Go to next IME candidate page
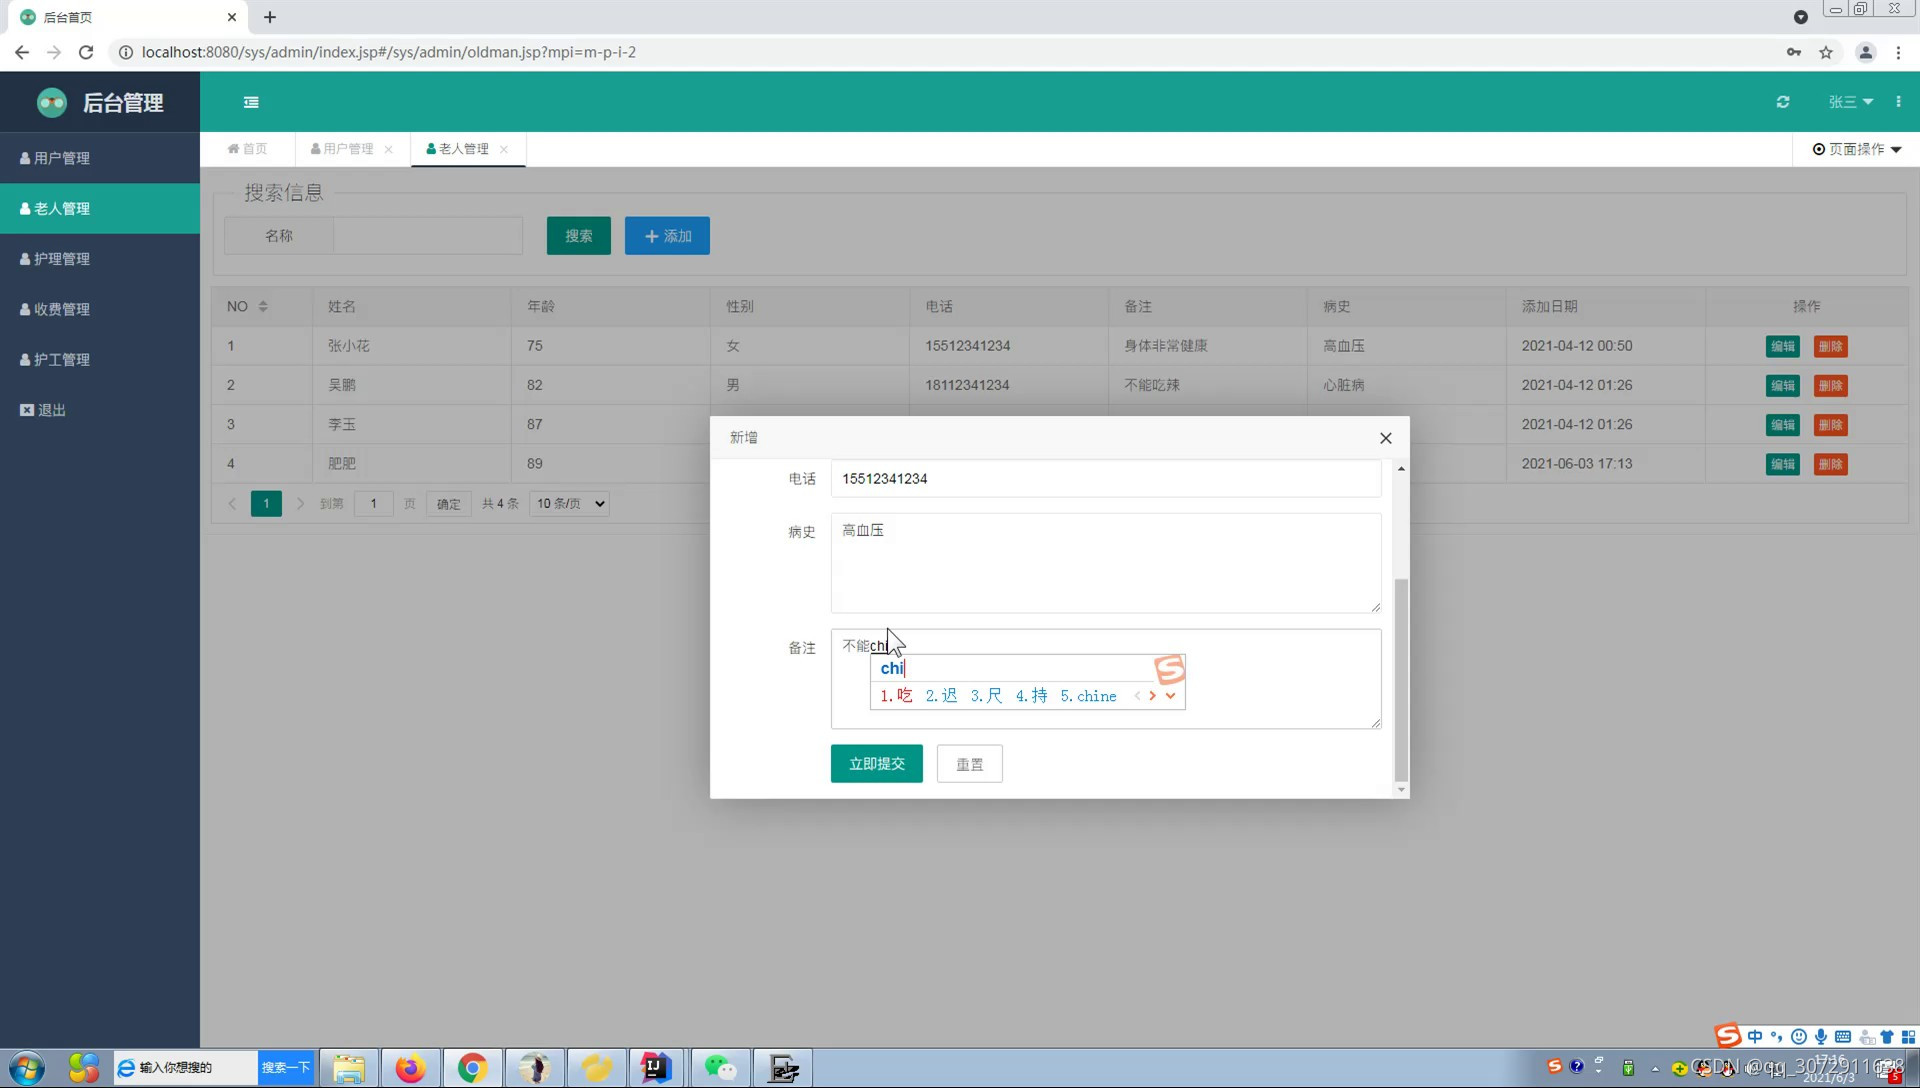 (x=1153, y=696)
